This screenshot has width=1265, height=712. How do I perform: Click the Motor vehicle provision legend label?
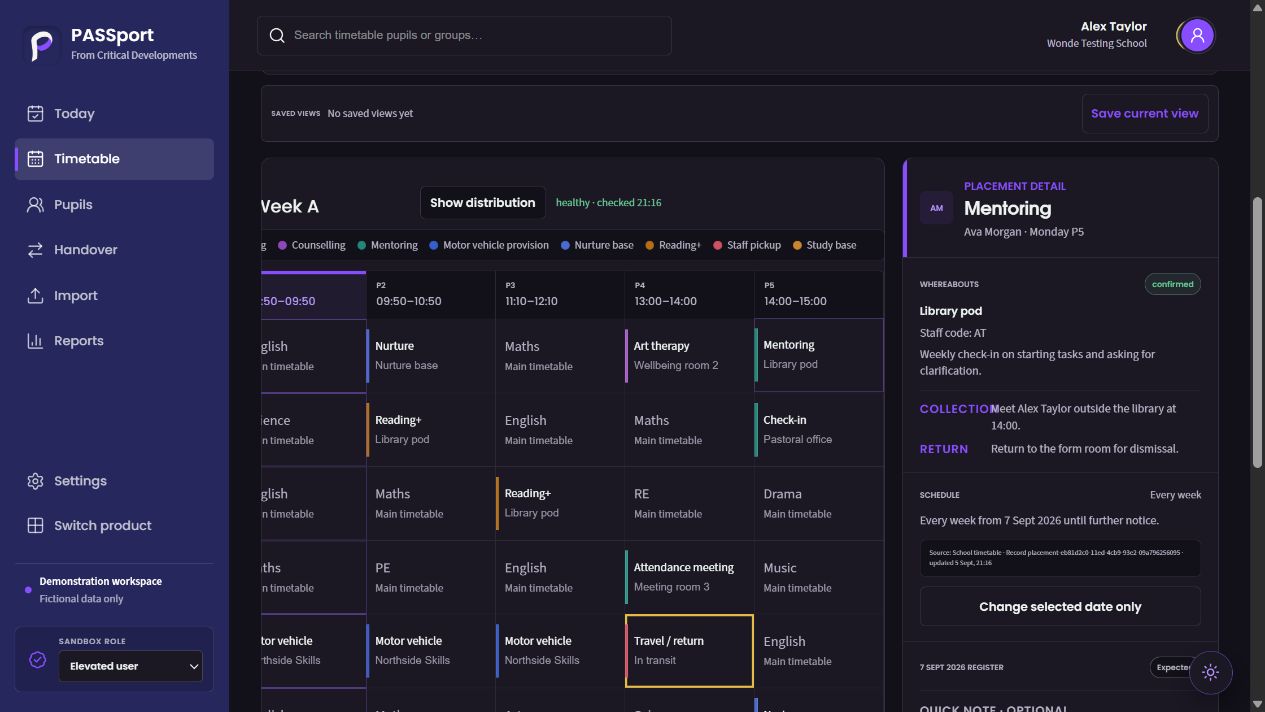tap(496, 245)
